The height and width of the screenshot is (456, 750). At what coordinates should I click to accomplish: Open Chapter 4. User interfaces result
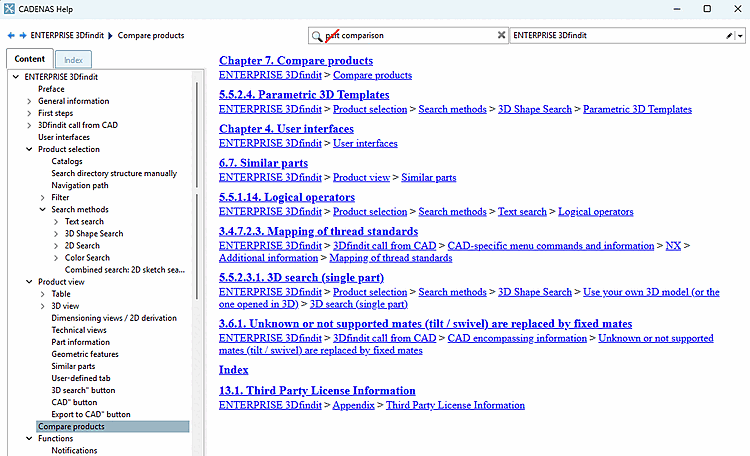(287, 129)
